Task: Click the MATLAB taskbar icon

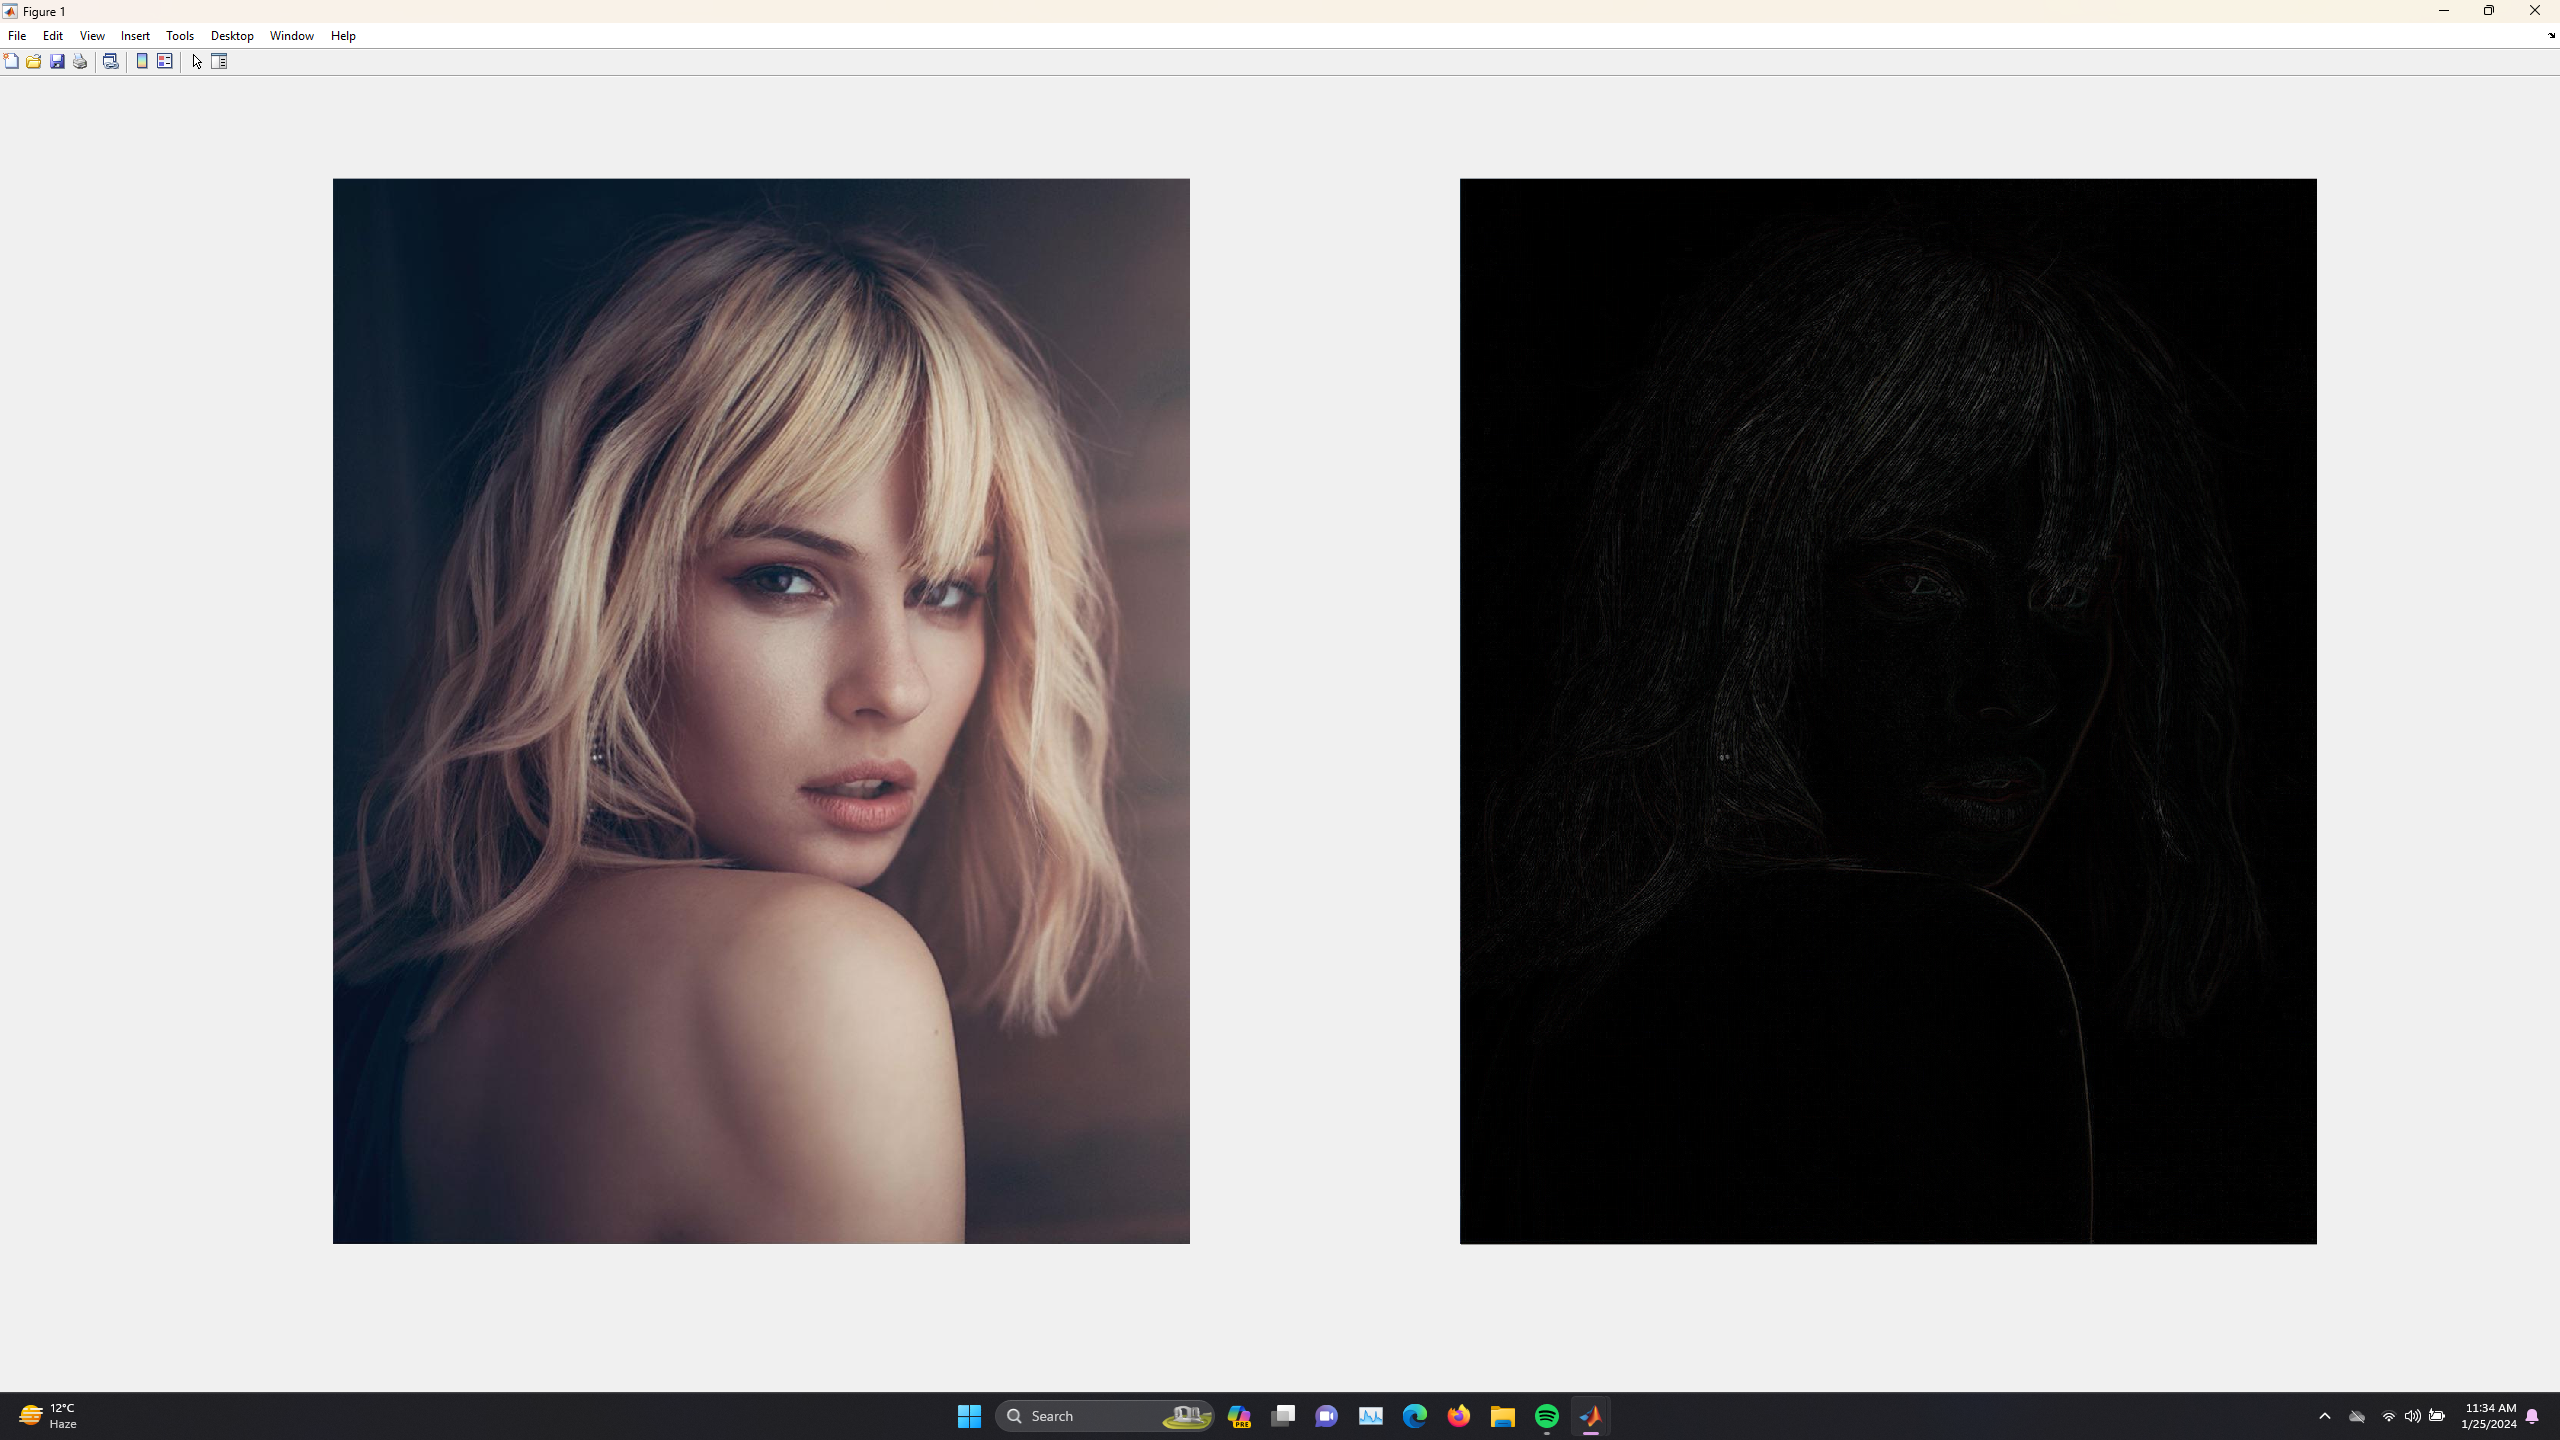Action: [1591, 1416]
